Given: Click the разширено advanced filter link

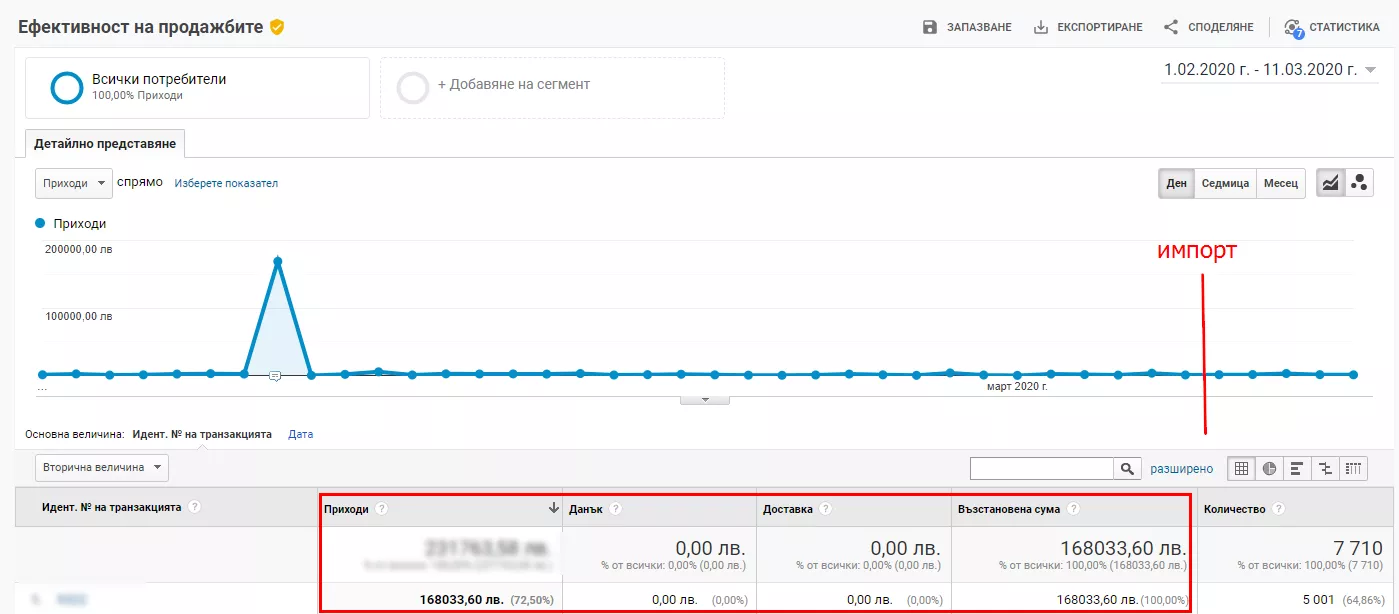Looking at the screenshot, I should [x=1181, y=468].
